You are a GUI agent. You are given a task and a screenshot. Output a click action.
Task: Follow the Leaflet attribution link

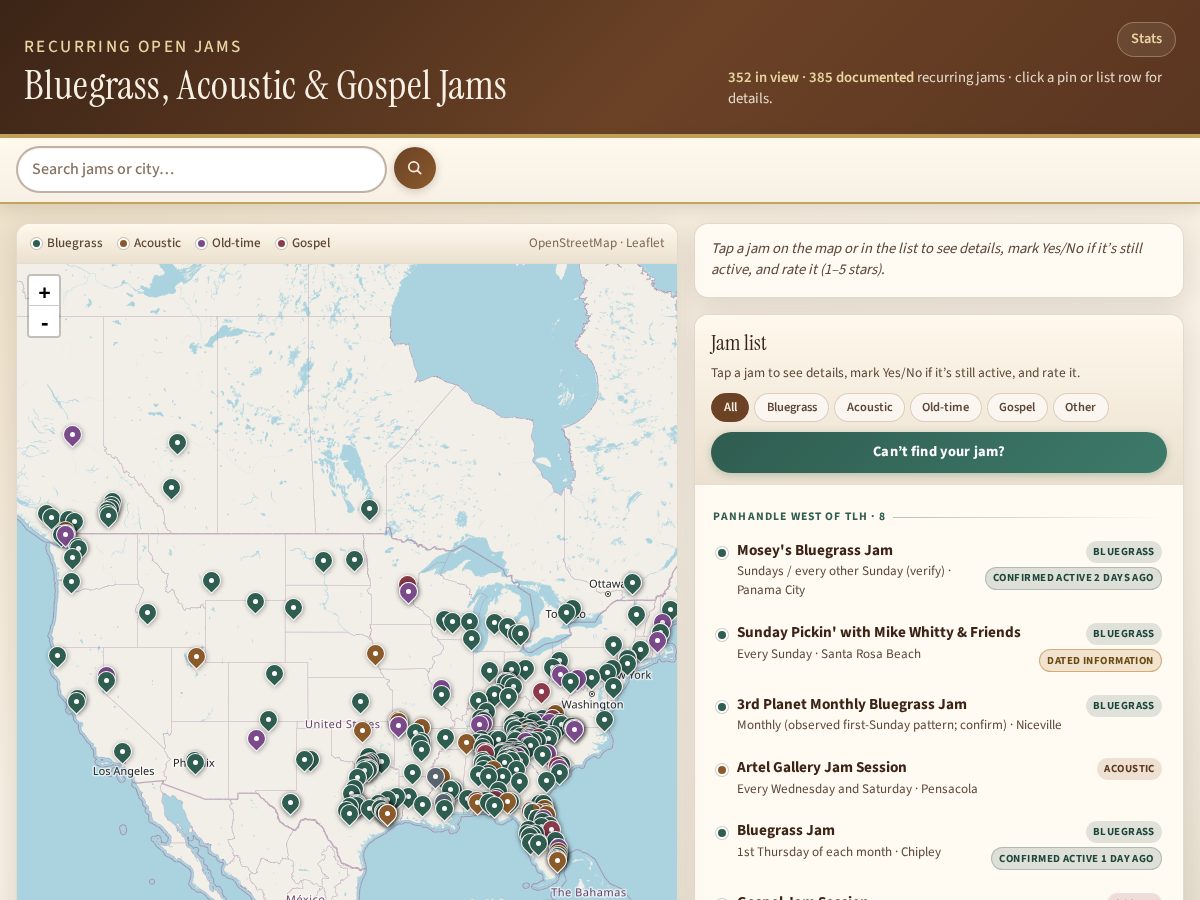click(x=645, y=243)
